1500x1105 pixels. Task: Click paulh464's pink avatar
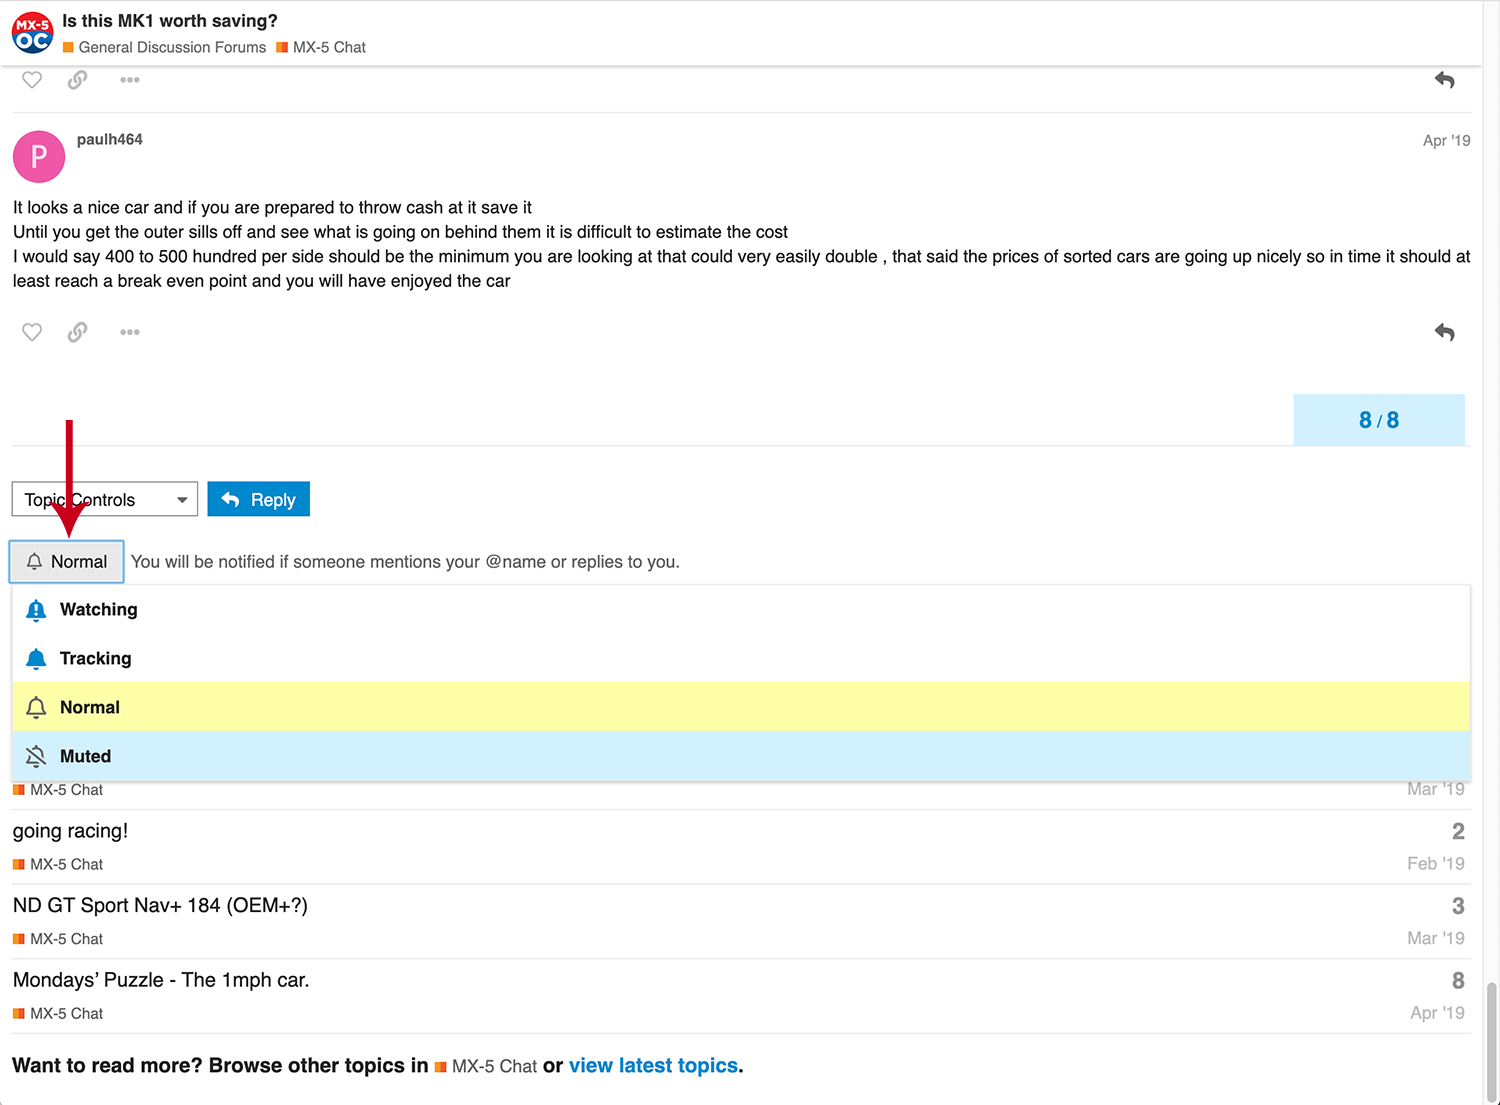click(39, 157)
